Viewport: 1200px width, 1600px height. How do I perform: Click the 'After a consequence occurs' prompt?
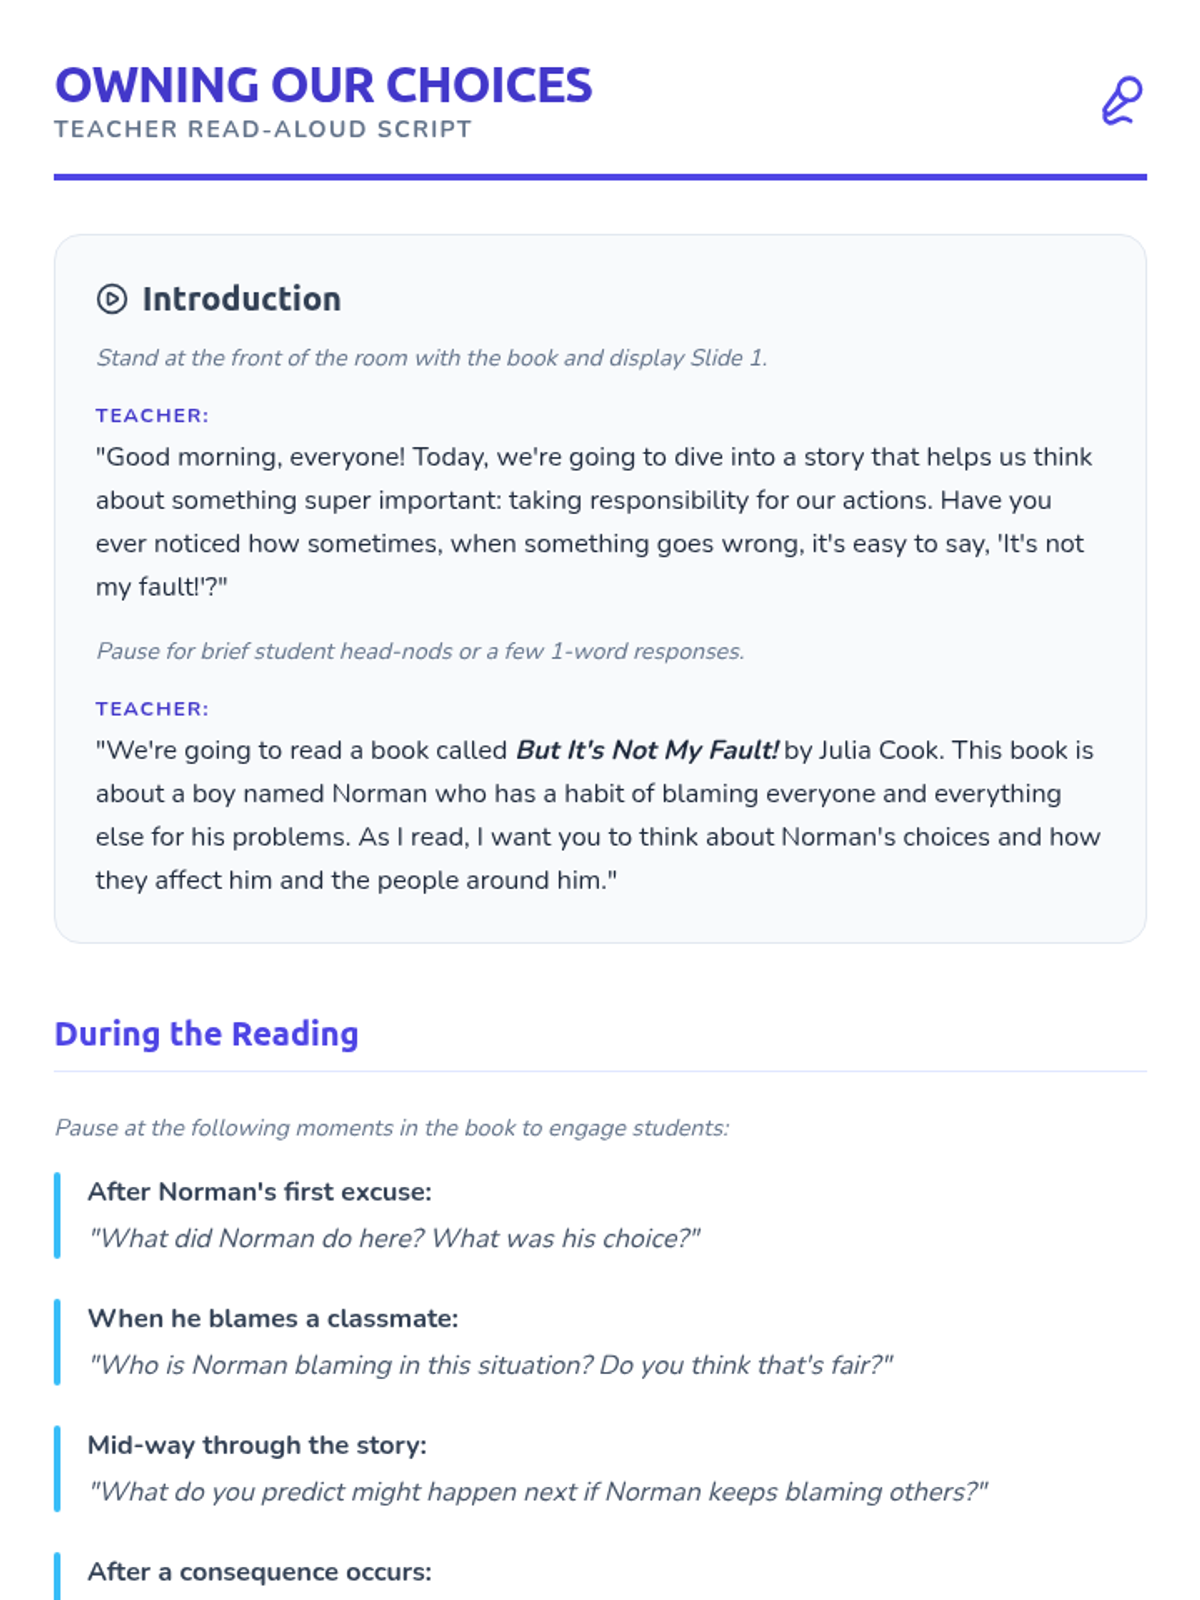(260, 1572)
